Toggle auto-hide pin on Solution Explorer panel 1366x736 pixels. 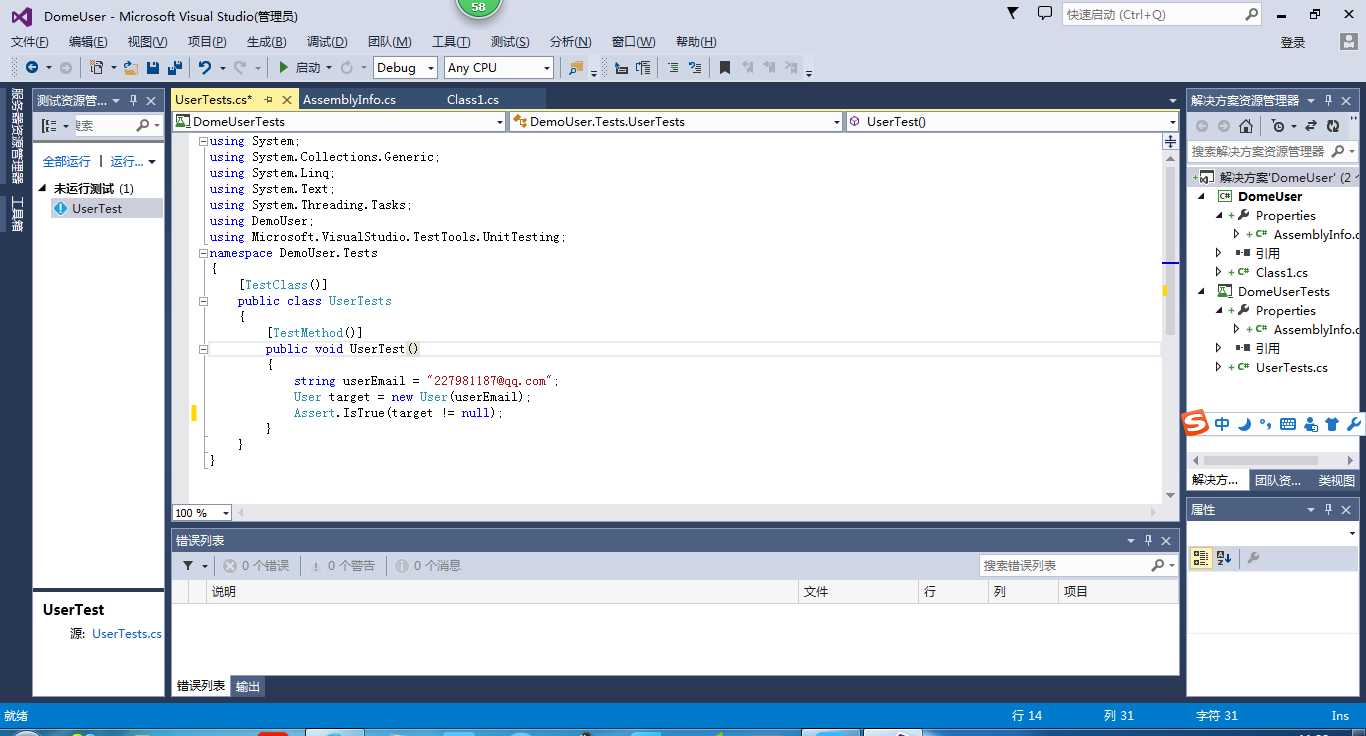coord(1329,100)
